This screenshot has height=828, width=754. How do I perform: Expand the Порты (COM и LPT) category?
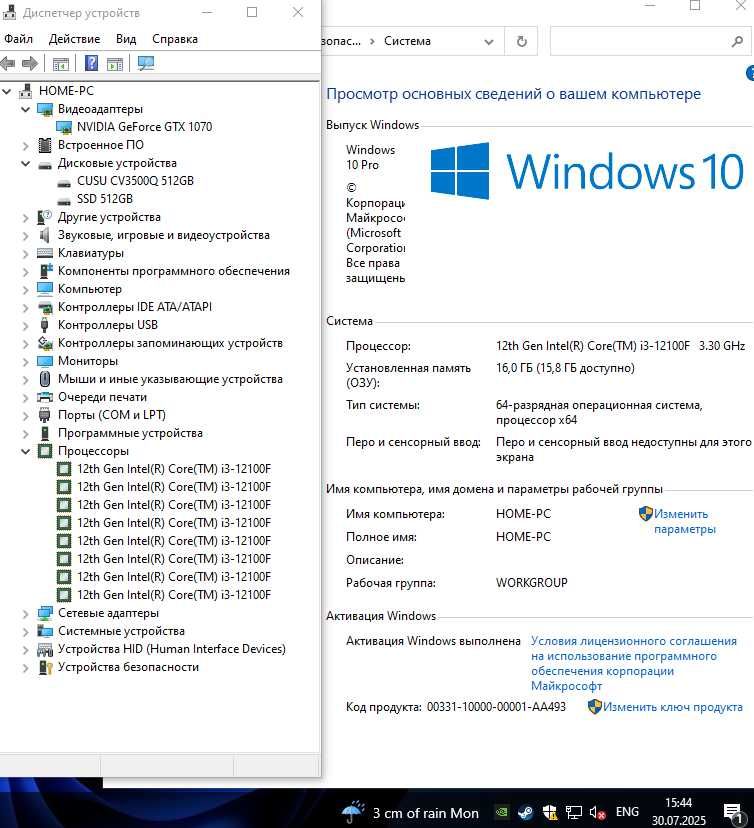(25, 416)
